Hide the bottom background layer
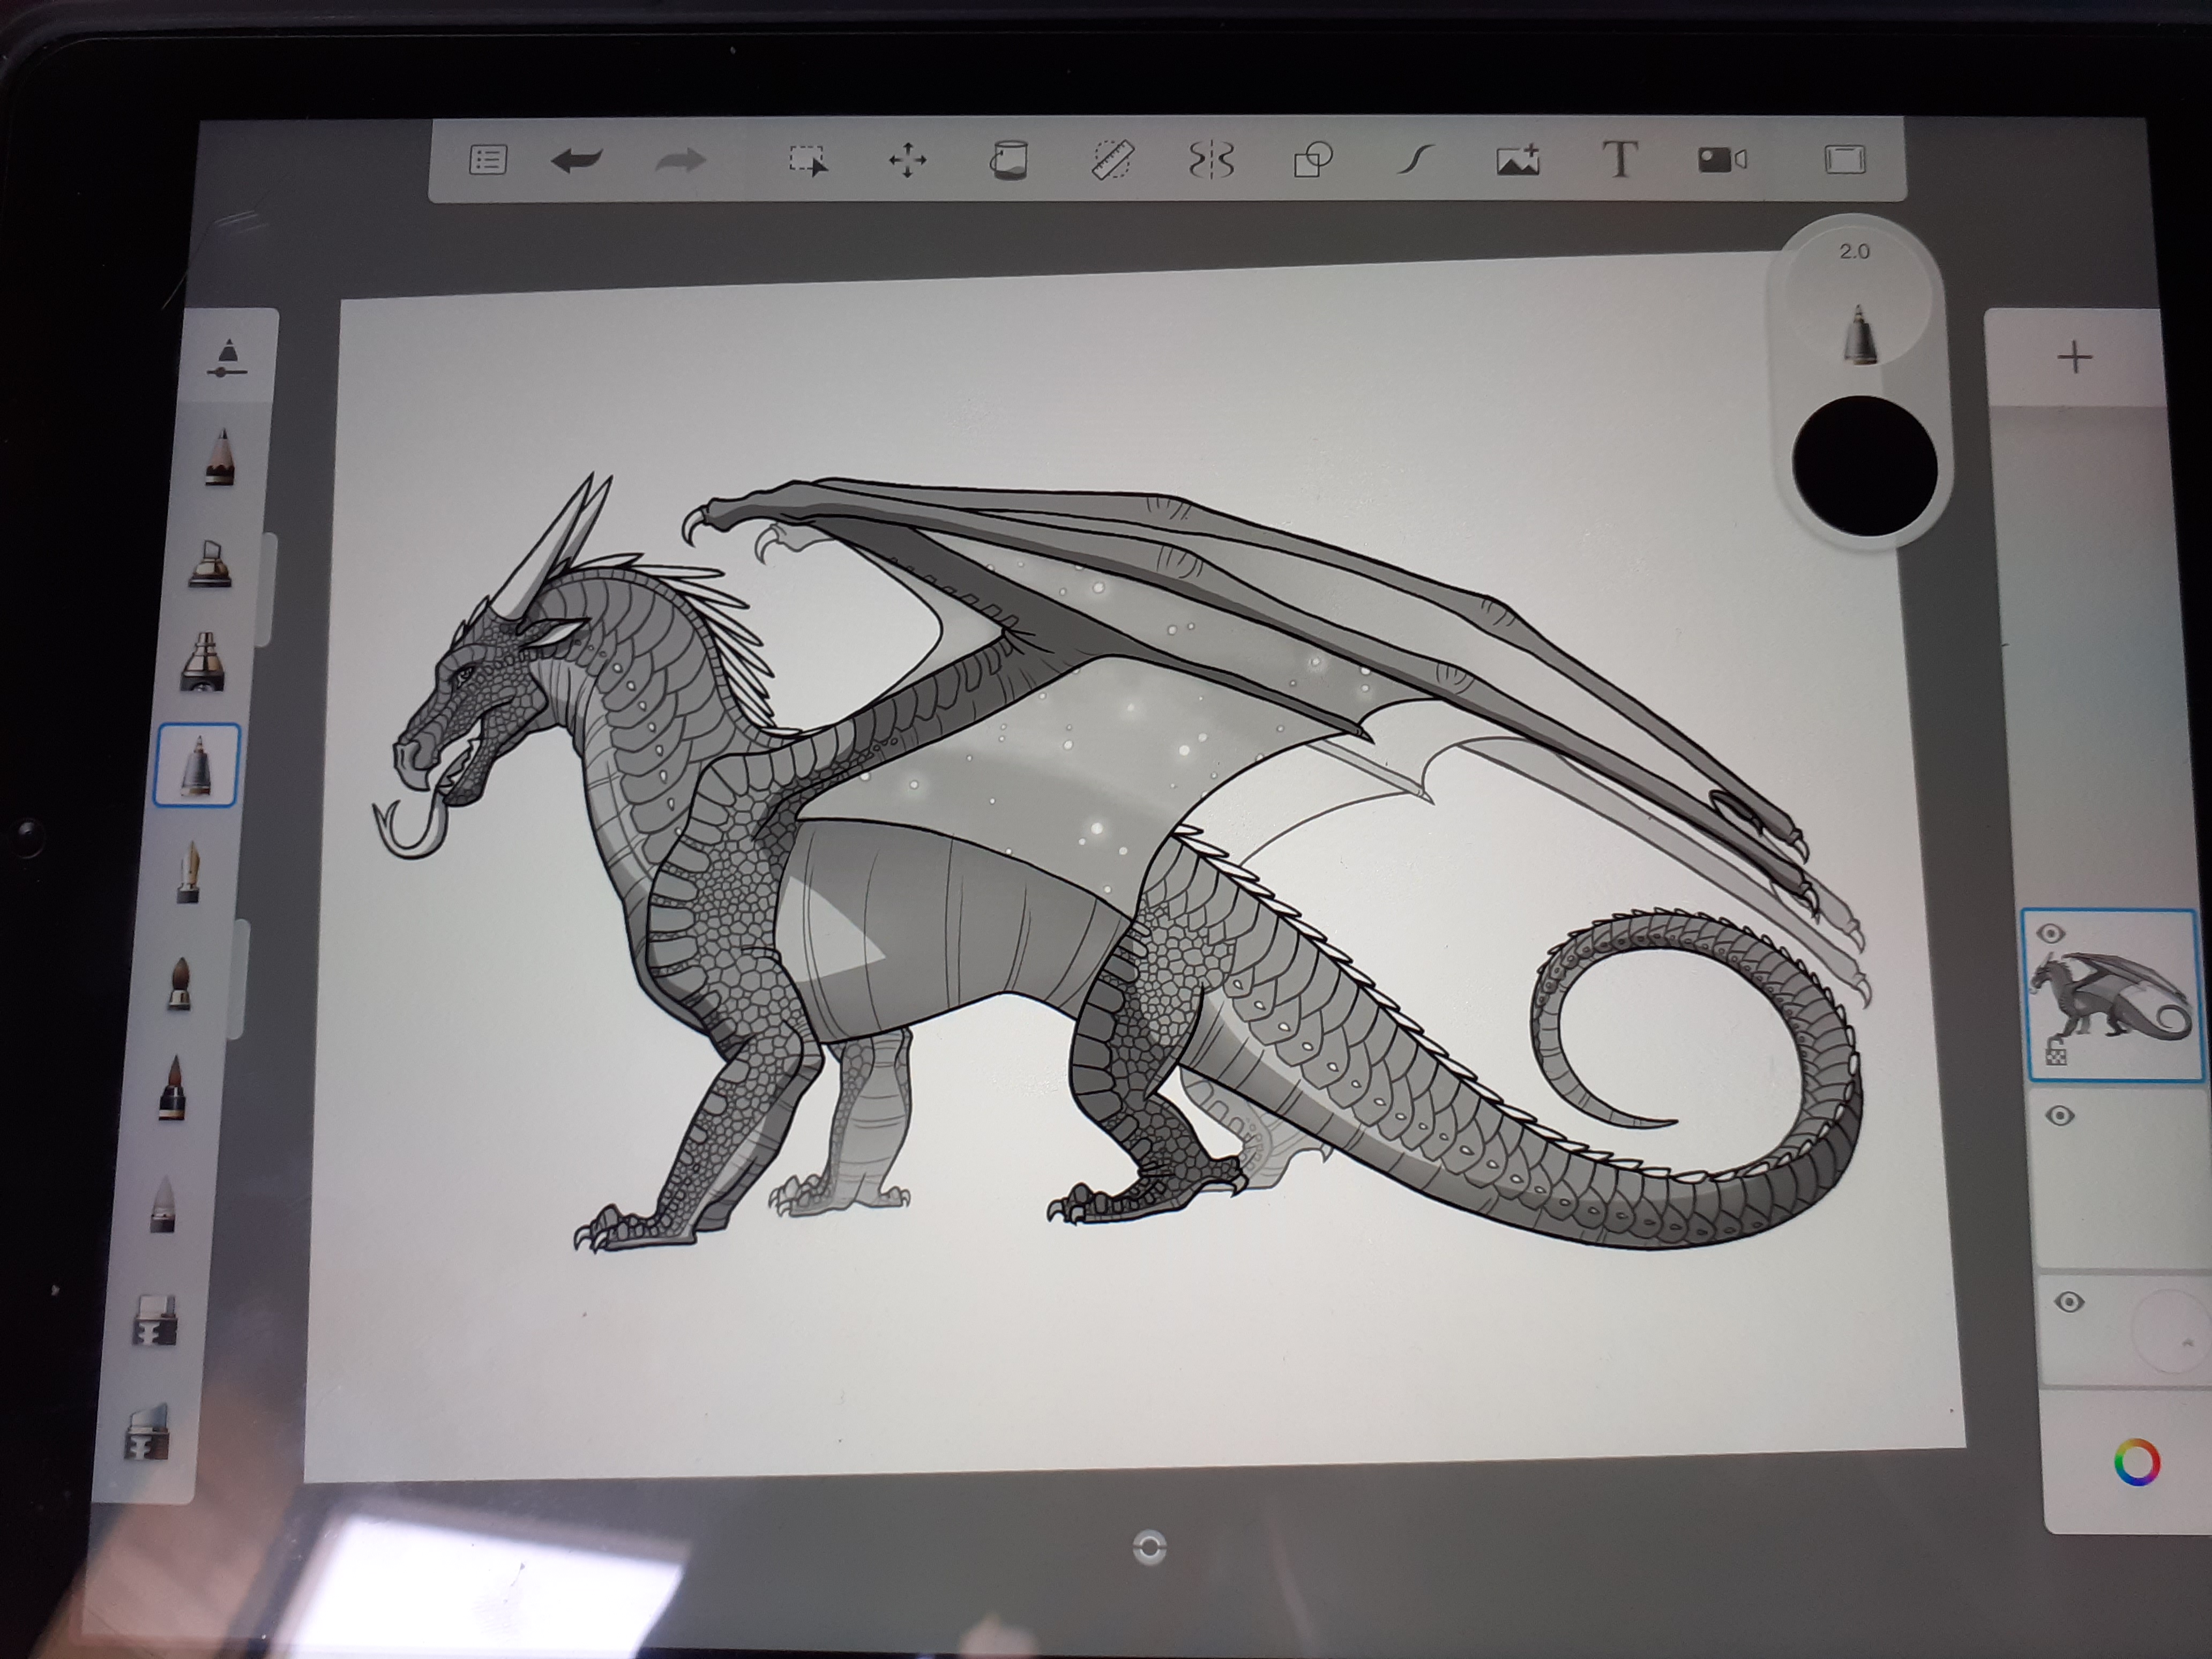2212x1659 pixels. pyautogui.click(x=2068, y=1301)
